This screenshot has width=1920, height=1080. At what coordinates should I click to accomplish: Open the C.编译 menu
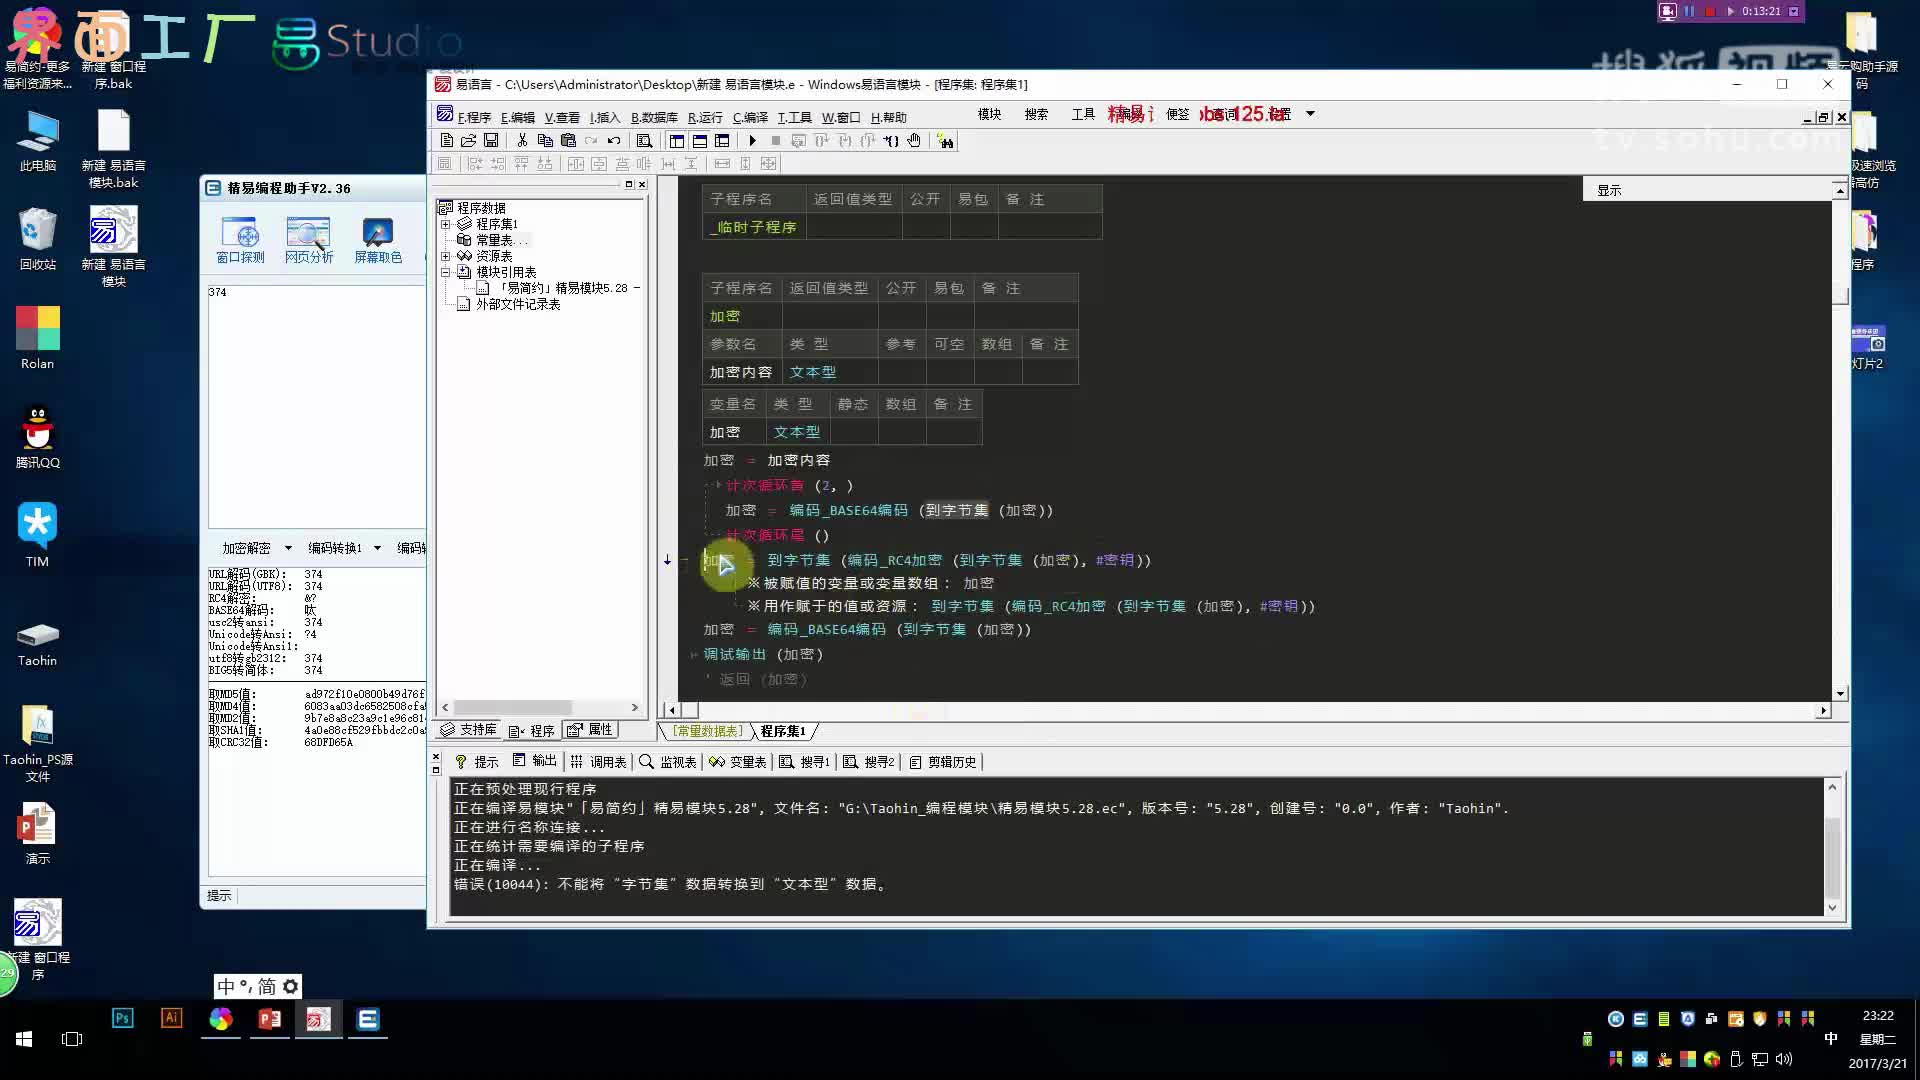point(750,117)
